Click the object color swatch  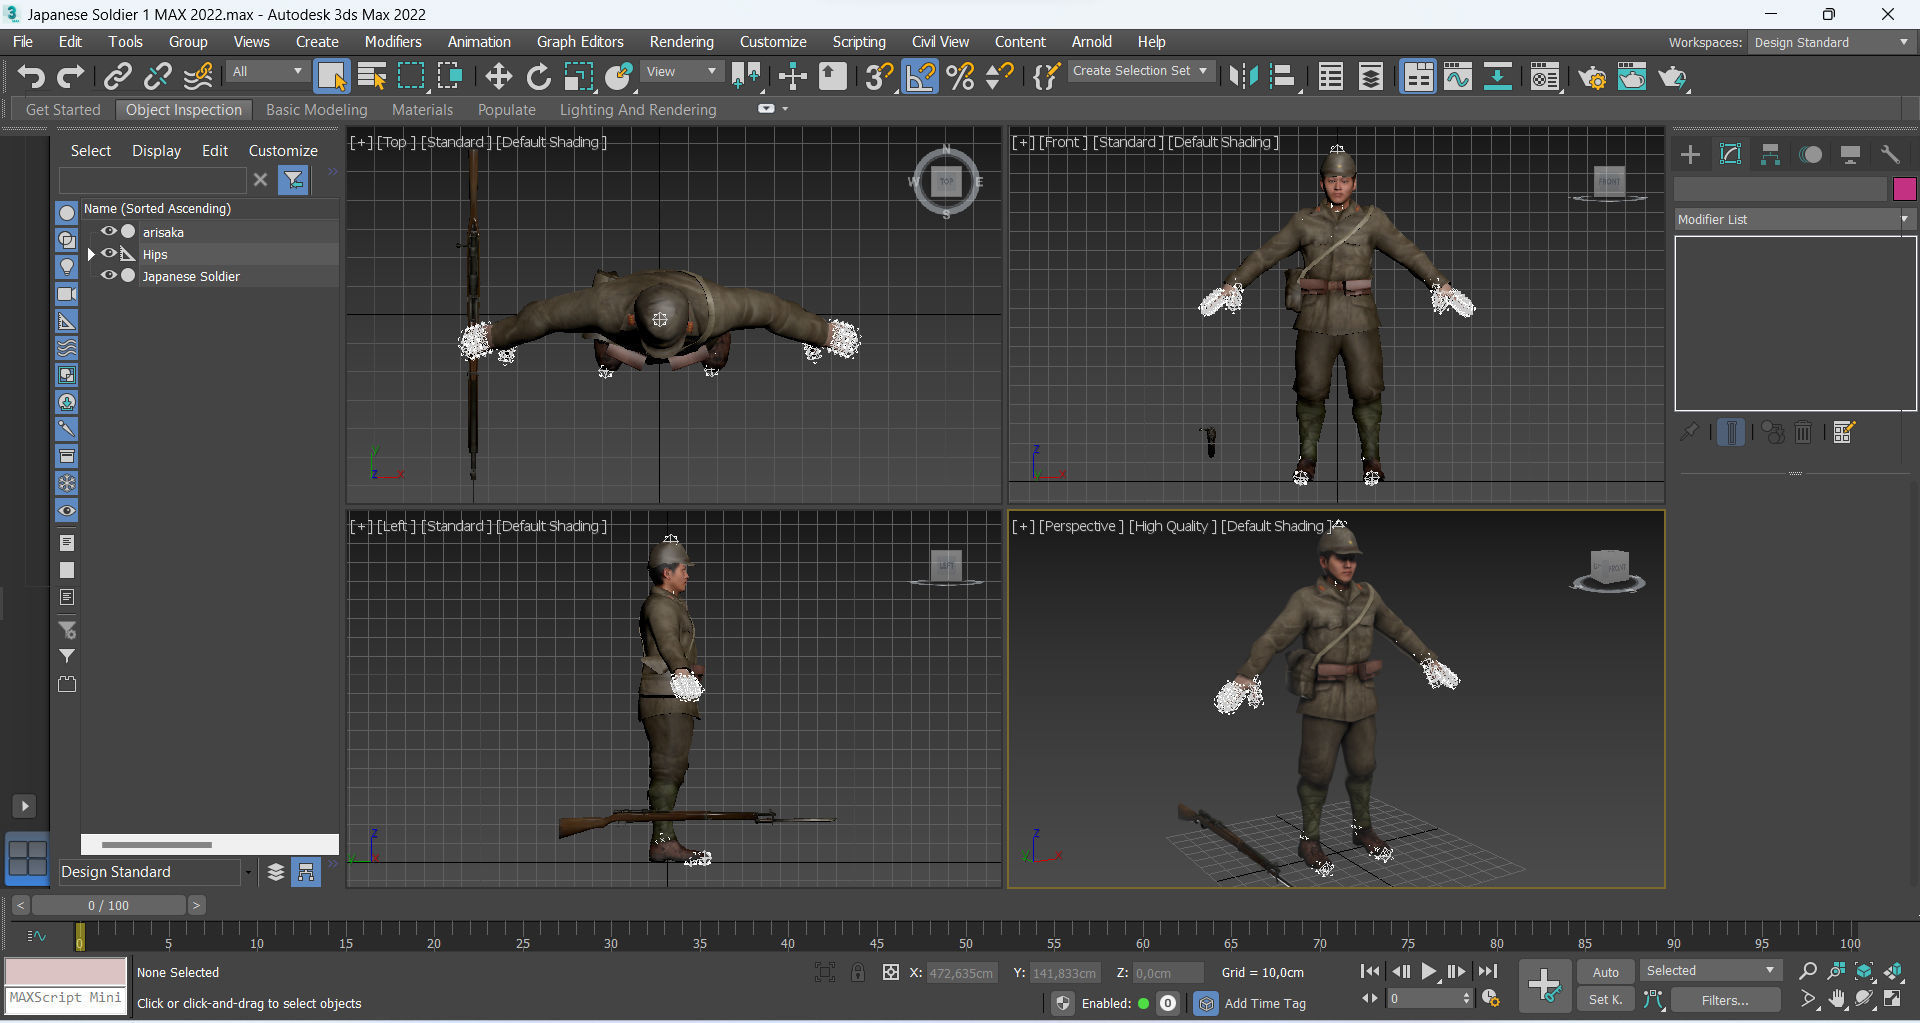(1904, 189)
